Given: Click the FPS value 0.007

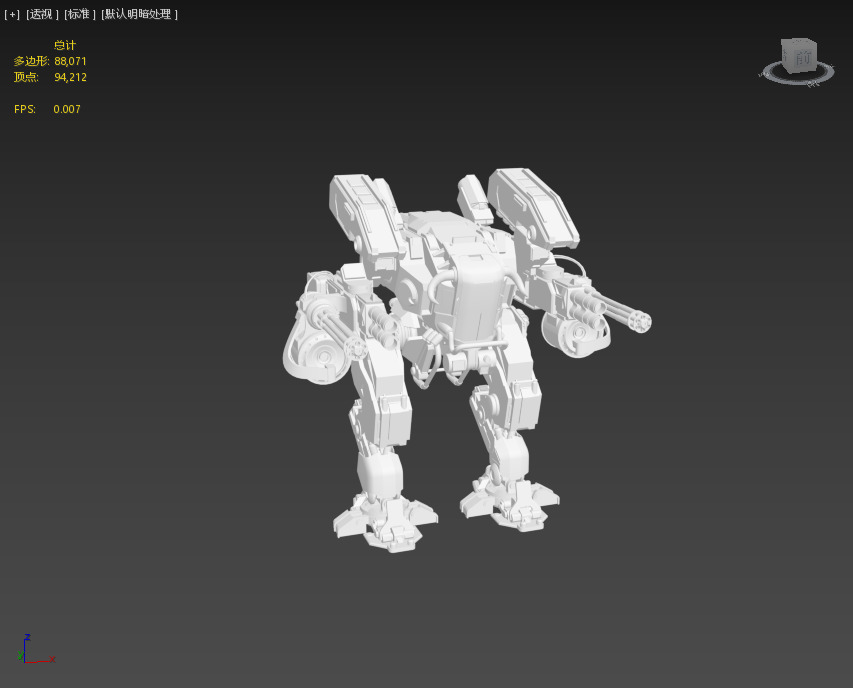Looking at the screenshot, I should click(67, 109).
